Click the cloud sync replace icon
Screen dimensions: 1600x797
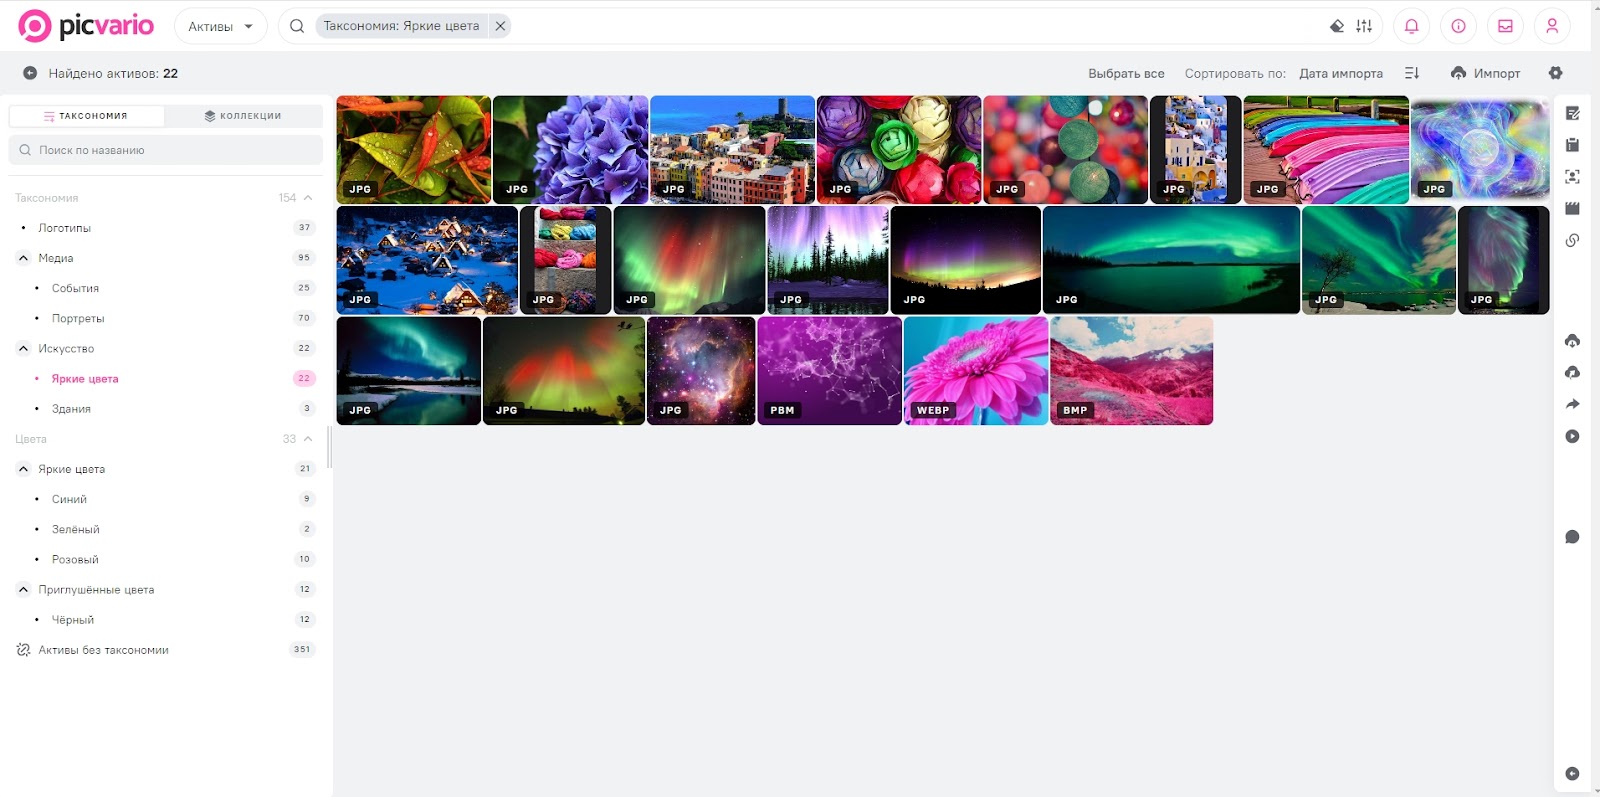point(1572,372)
